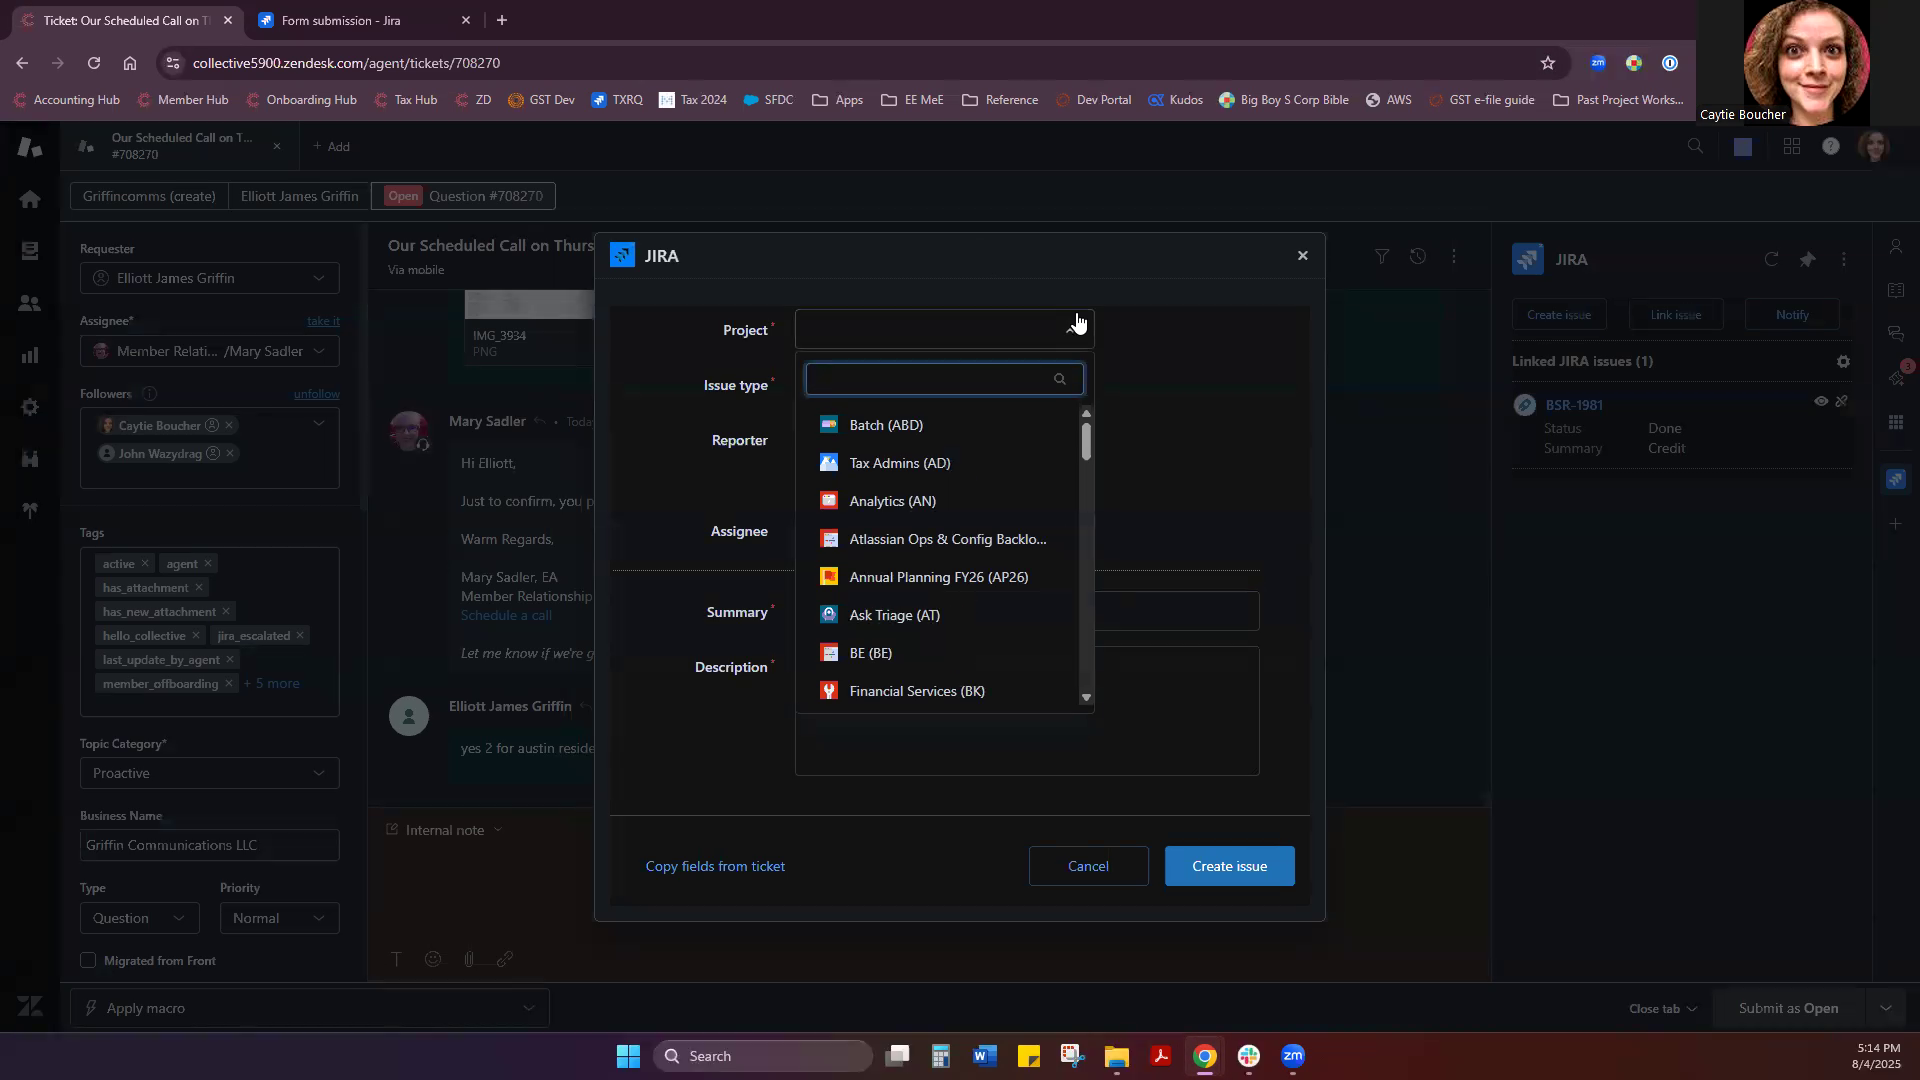Toggle watch eye icon on BSR-1981
The image size is (1920, 1080).
tap(1821, 402)
